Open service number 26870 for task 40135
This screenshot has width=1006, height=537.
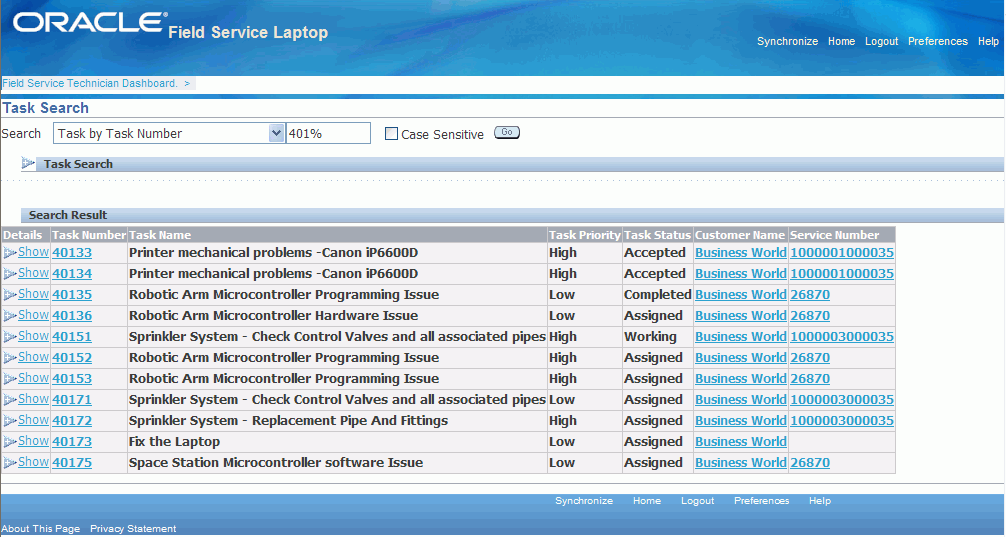pos(810,295)
